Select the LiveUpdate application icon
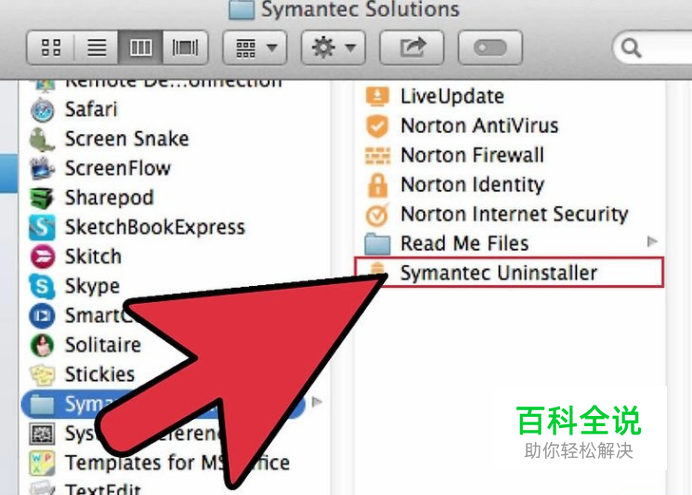This screenshot has width=692, height=495. (x=377, y=96)
